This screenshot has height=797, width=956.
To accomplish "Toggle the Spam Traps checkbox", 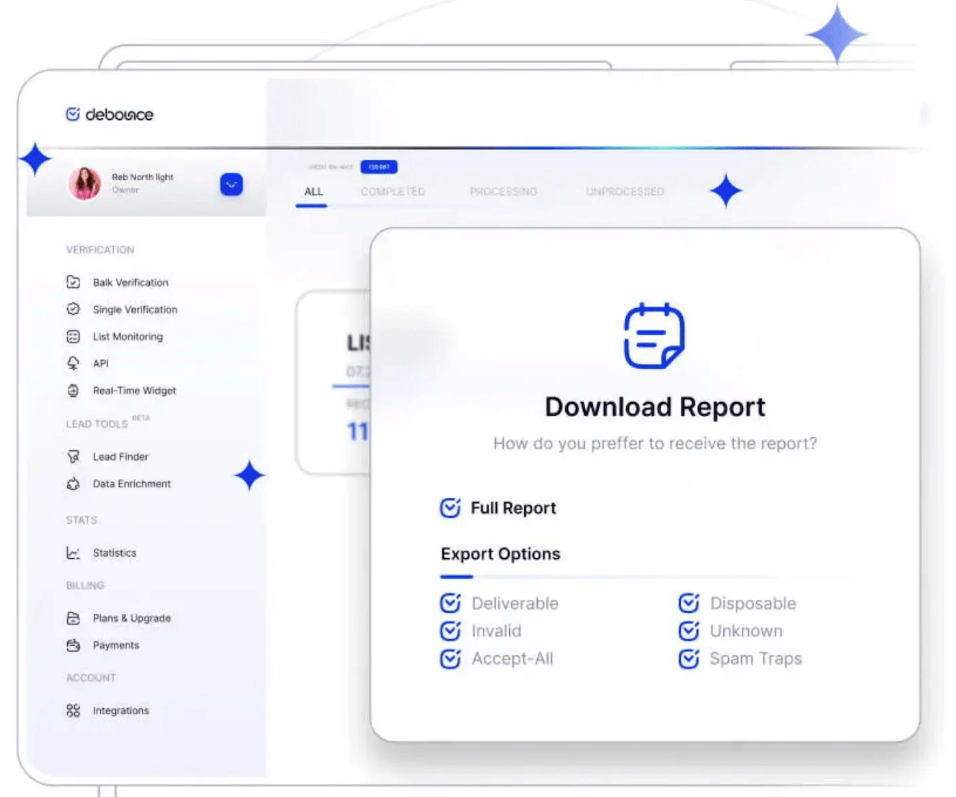I will pos(688,658).
